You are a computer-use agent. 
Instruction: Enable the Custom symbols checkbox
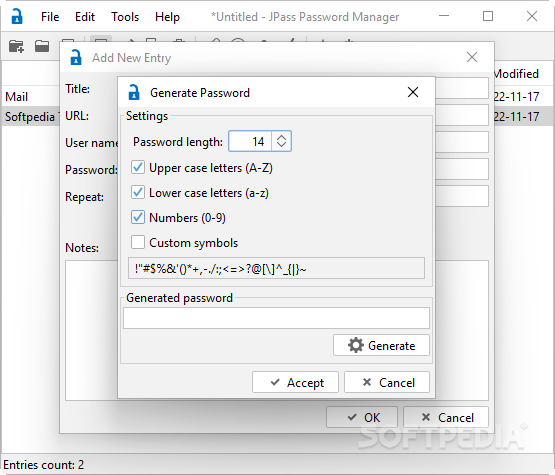138,242
